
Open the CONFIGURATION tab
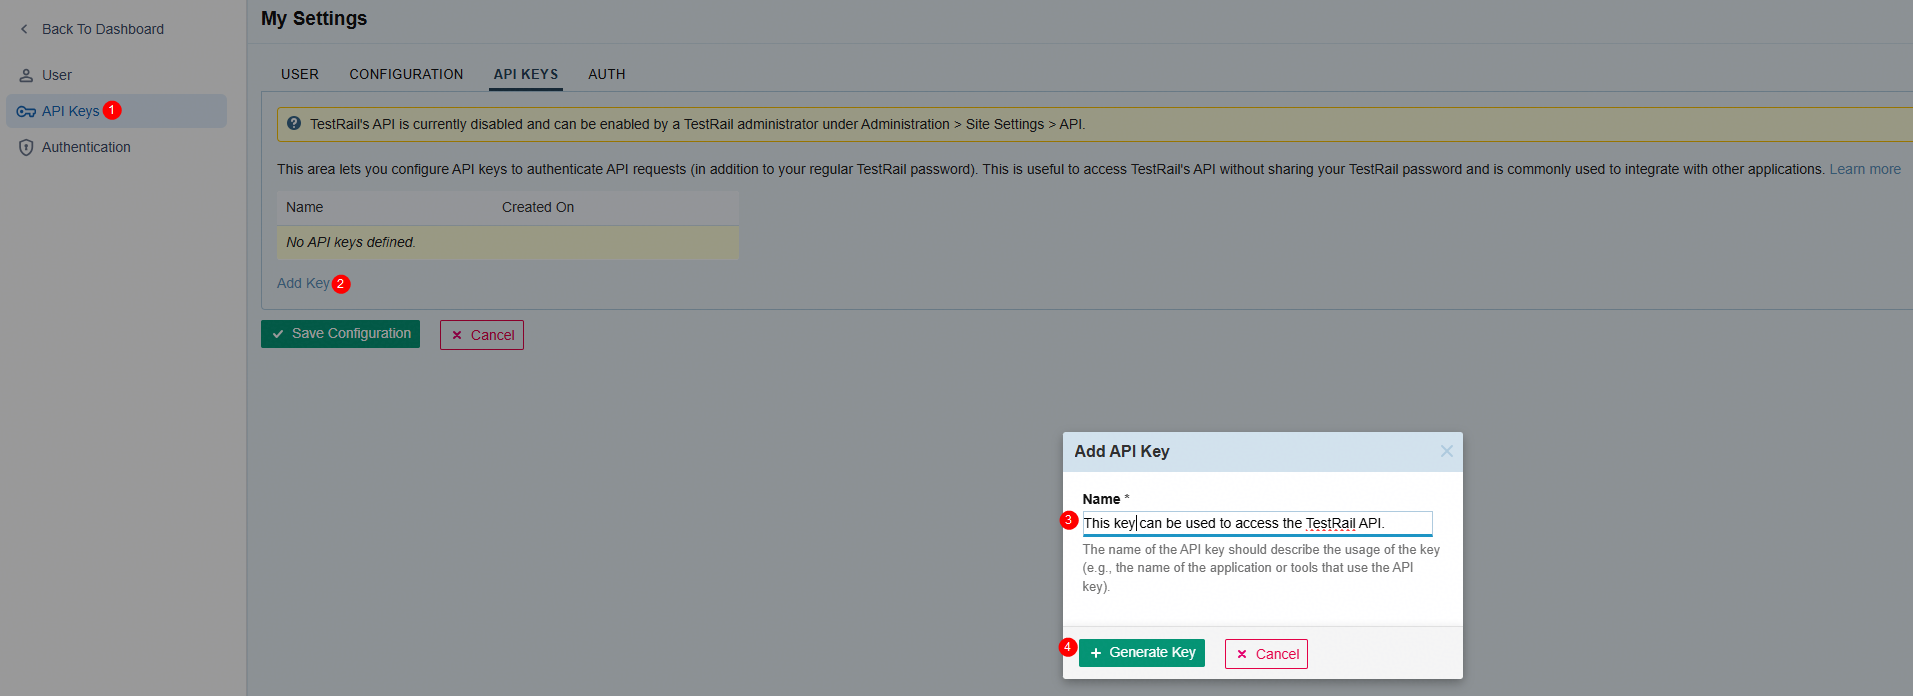(406, 74)
